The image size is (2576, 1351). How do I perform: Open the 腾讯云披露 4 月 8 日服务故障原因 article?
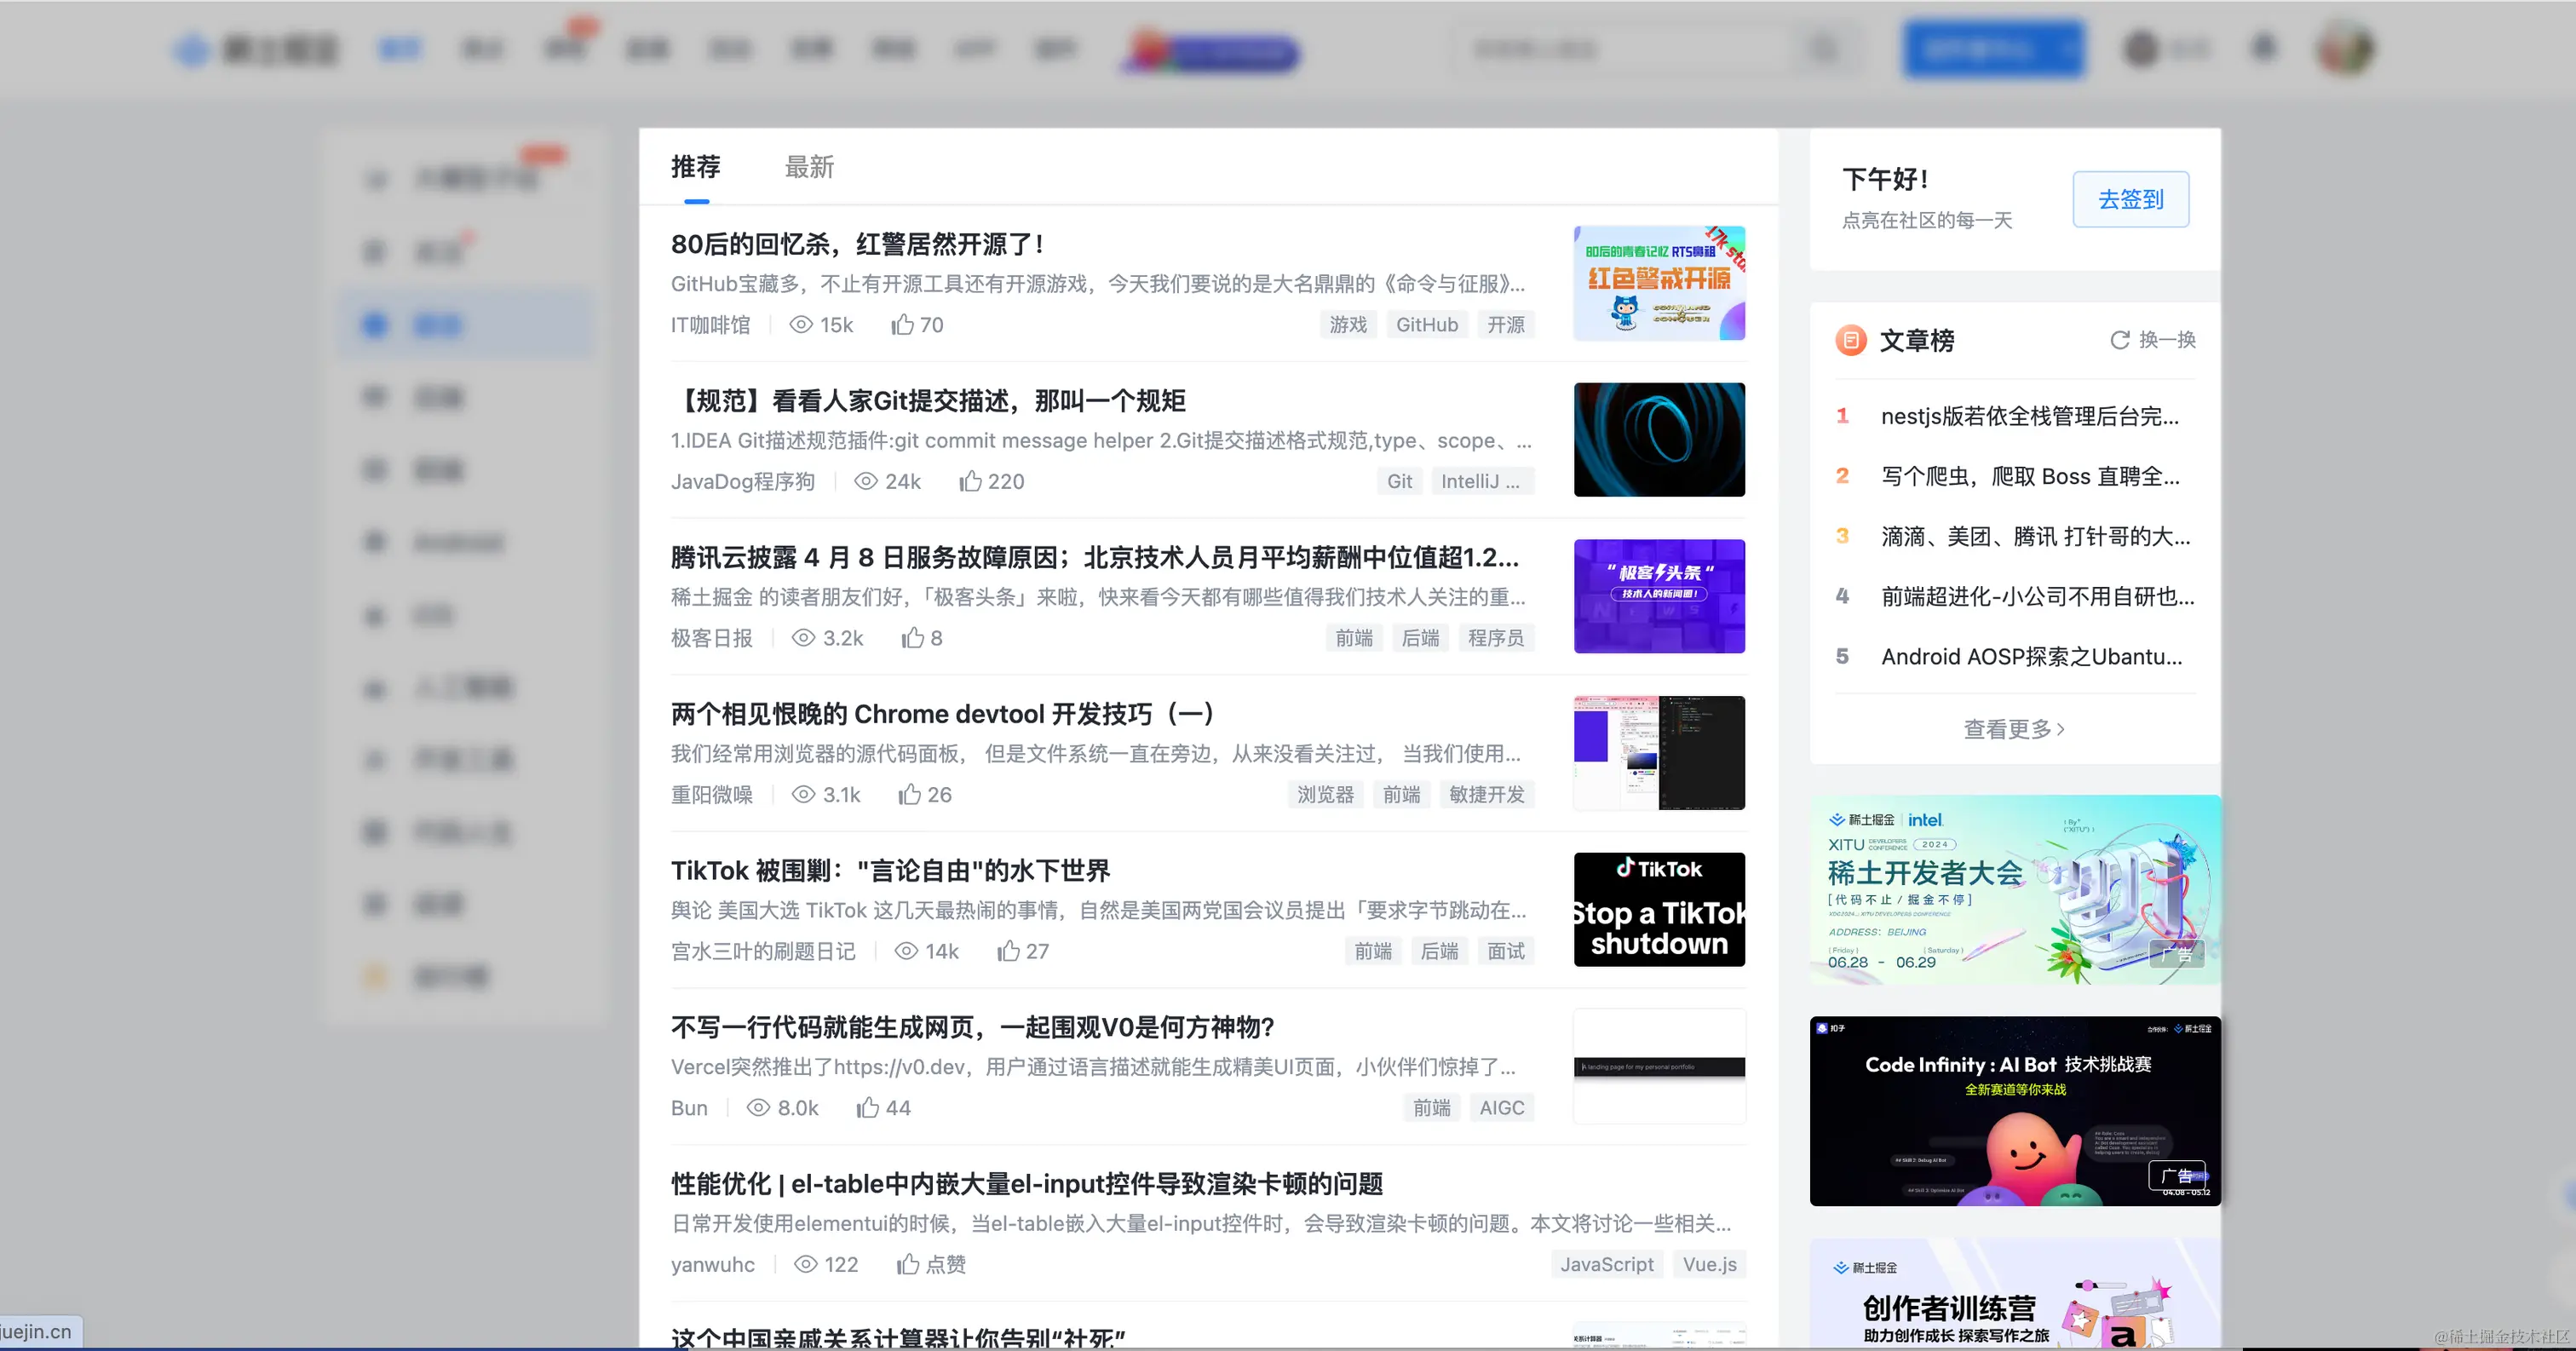tap(1095, 557)
